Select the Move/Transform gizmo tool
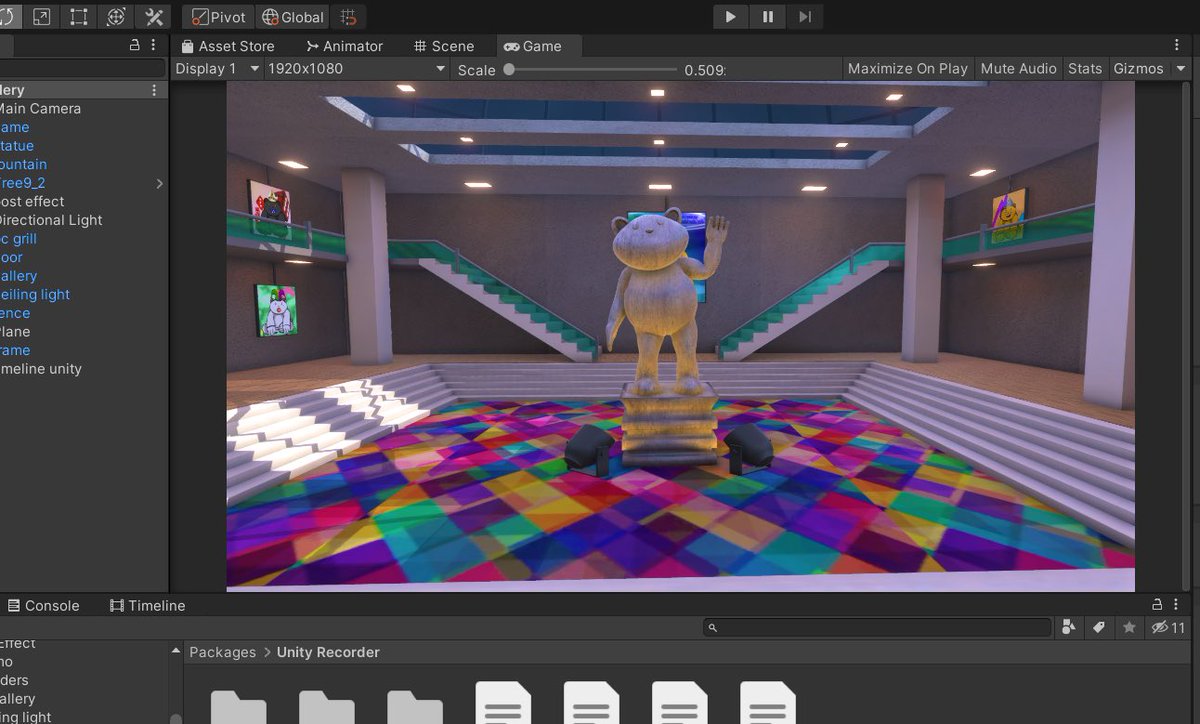This screenshot has height=724, width=1200. (x=115, y=16)
